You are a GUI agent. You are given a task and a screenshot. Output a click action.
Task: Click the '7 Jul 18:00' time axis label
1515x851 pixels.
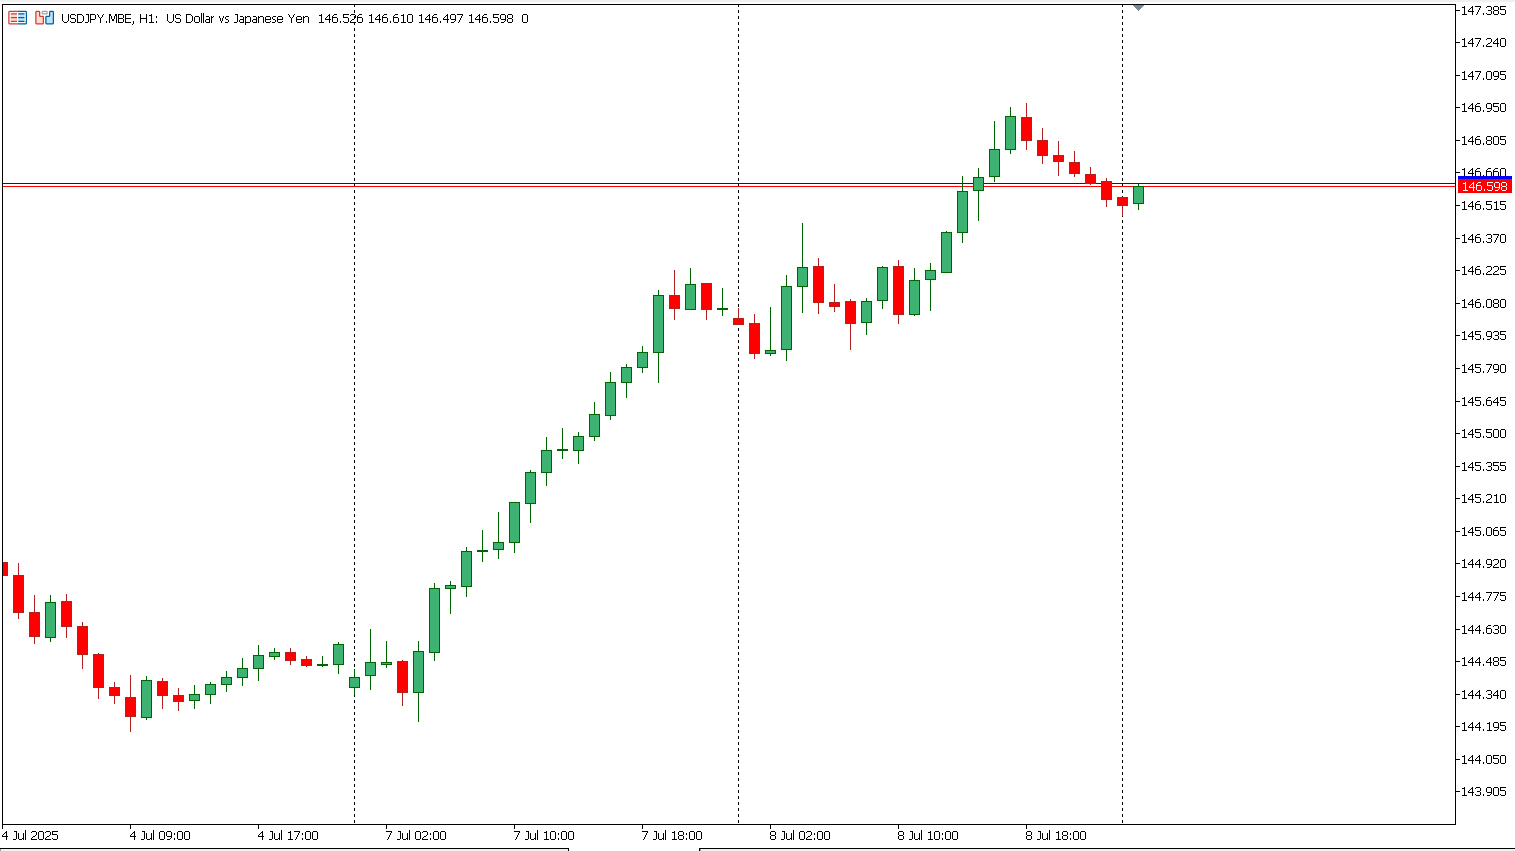672,836
